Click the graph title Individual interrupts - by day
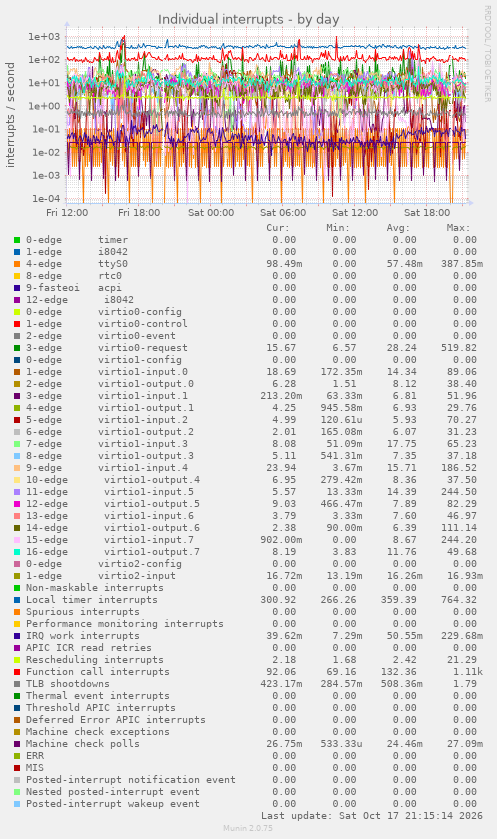 tap(249, 19)
